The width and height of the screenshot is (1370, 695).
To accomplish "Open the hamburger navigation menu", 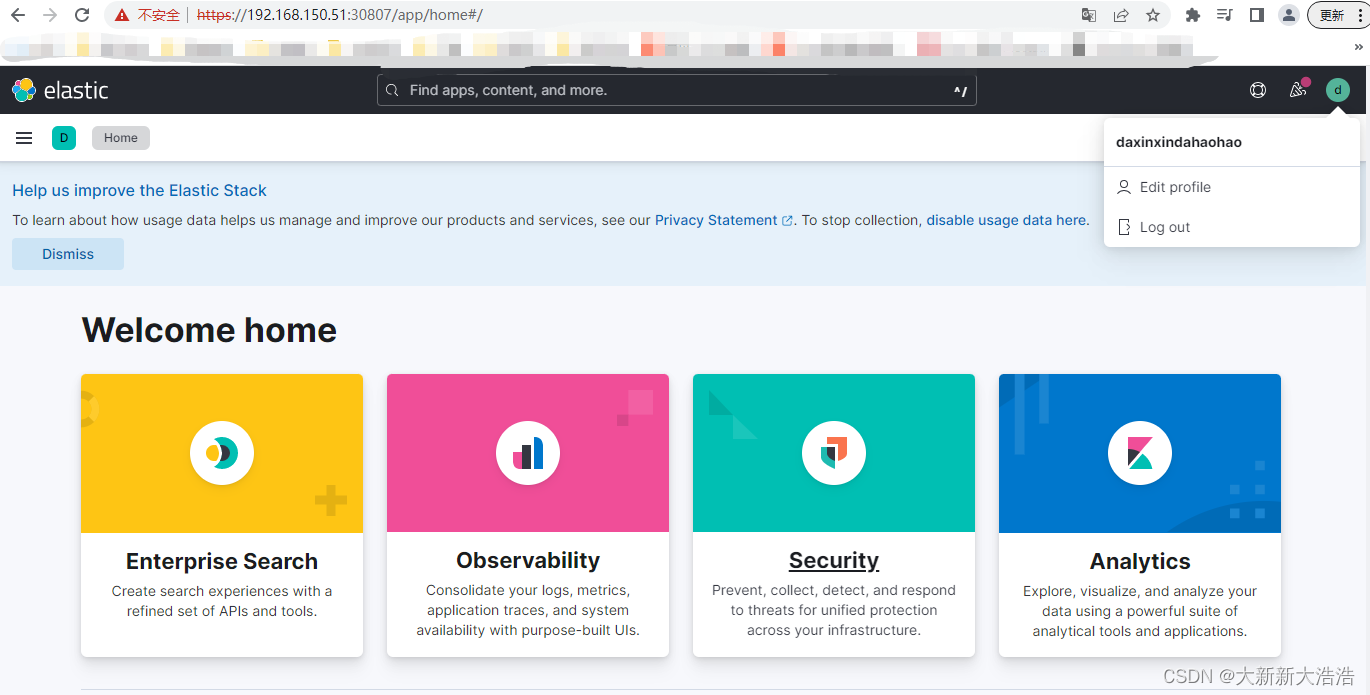I will (24, 138).
